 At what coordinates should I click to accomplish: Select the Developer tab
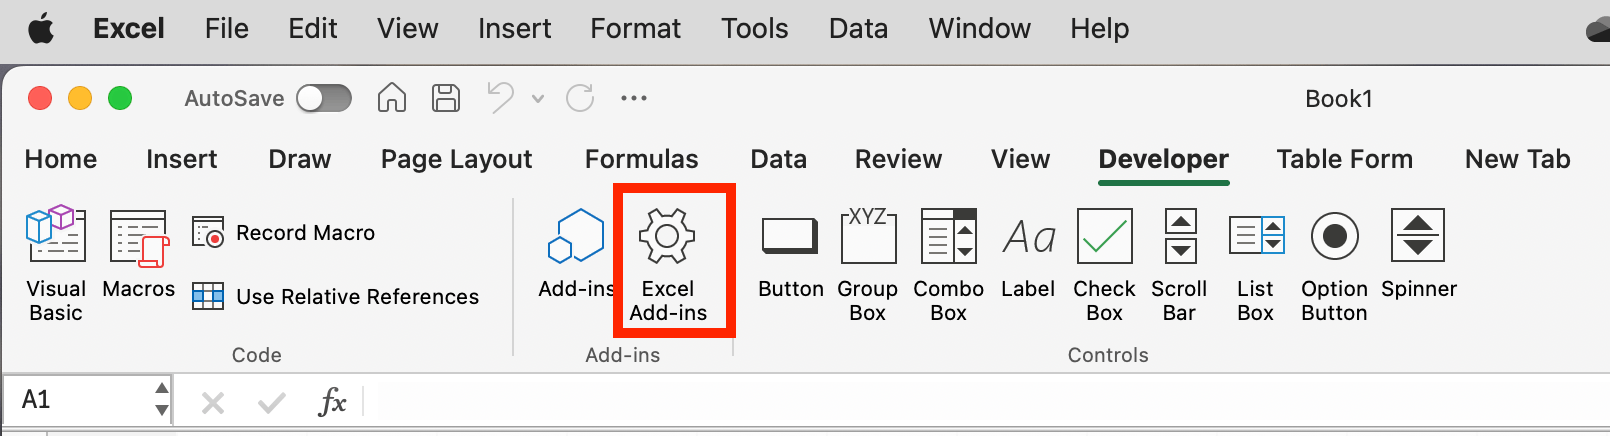click(1164, 159)
